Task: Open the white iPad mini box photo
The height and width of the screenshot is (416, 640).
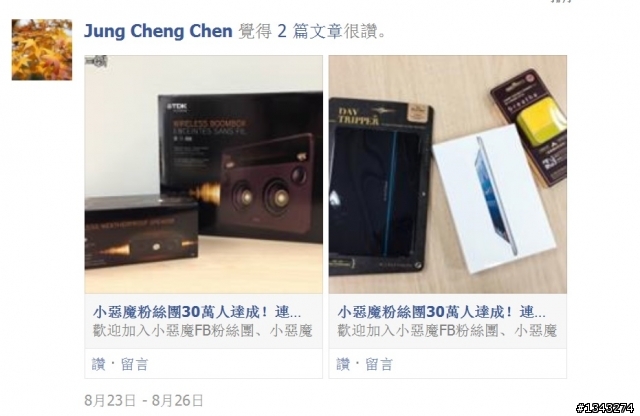Action: [x=448, y=174]
